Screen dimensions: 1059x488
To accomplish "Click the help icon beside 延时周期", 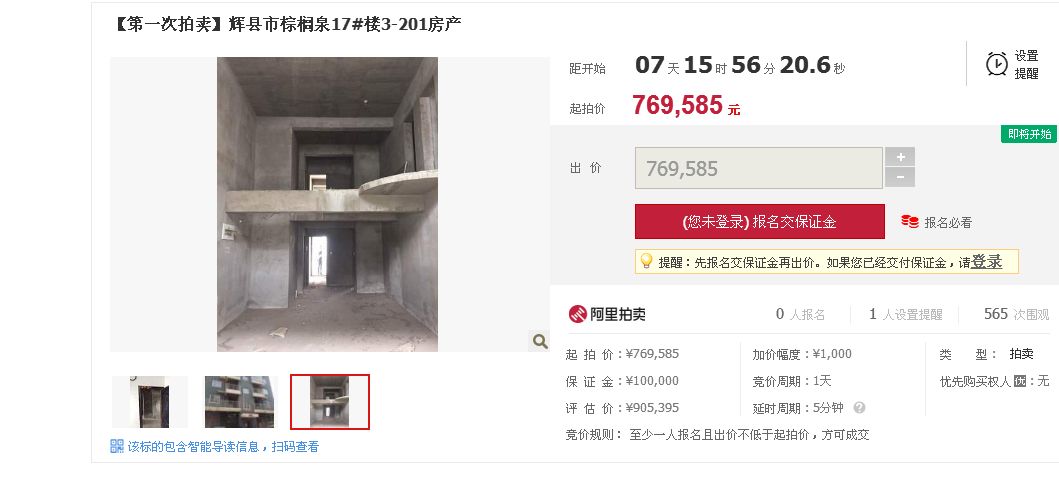I will coord(859,408).
